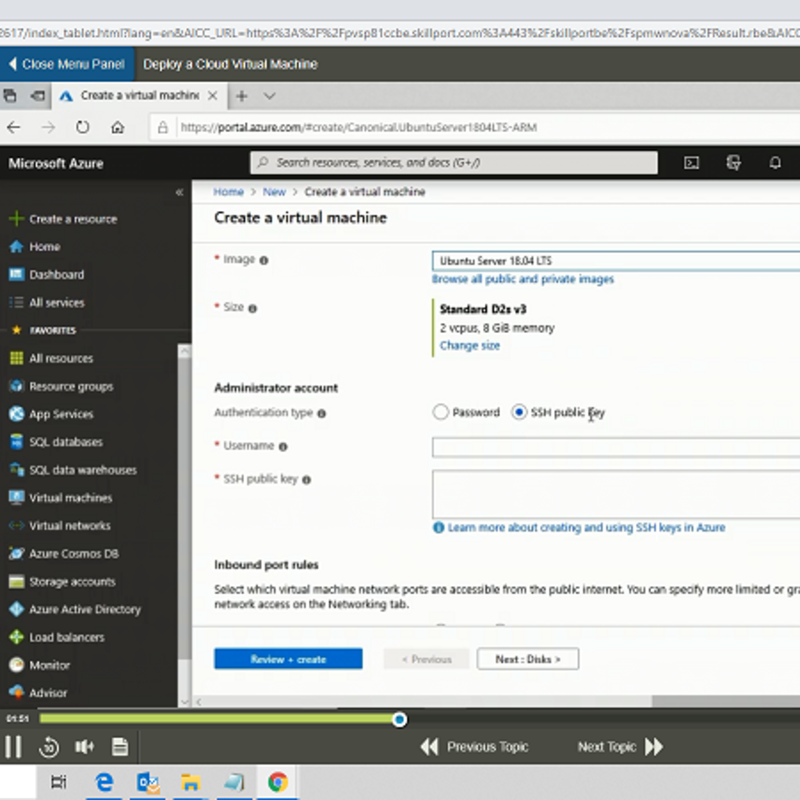
Task: Open Monitor icon in sidebar
Action: pyautogui.click(x=16, y=665)
